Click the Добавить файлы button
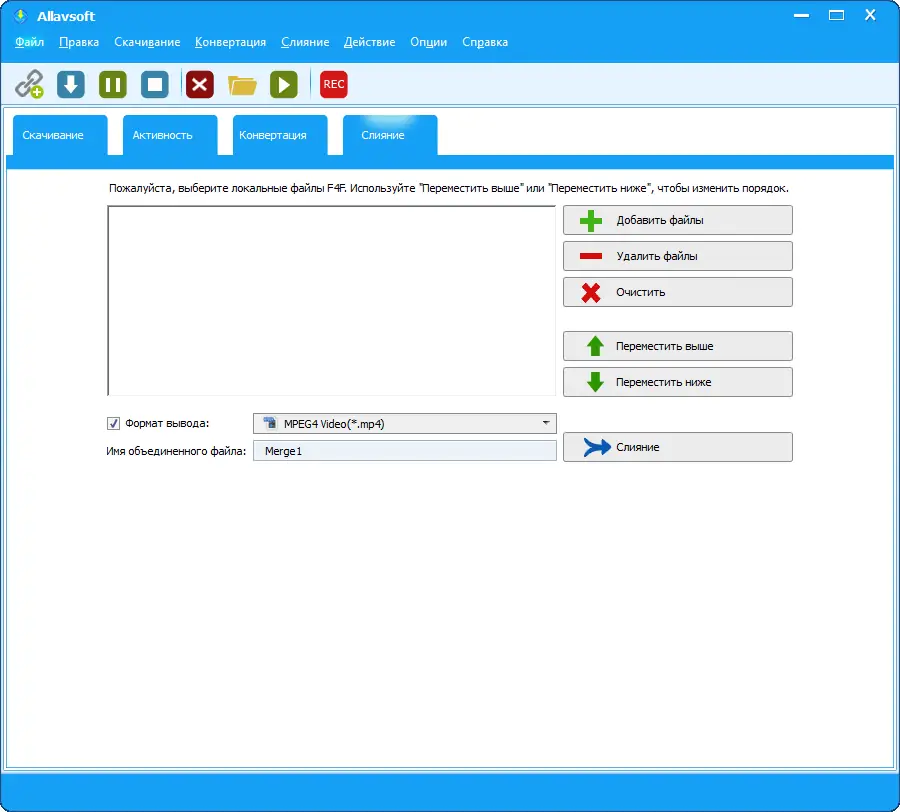Image resolution: width=900 pixels, height=812 pixels. [x=677, y=220]
